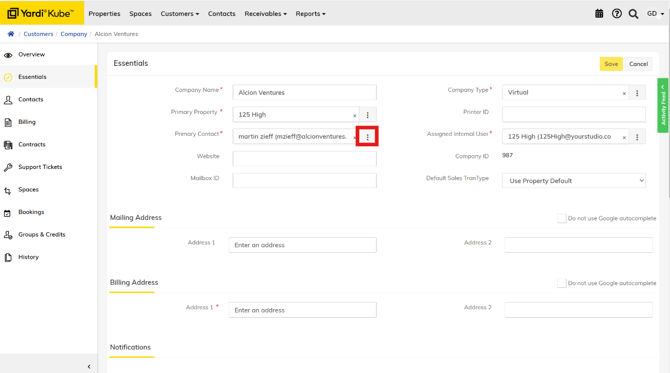Select Support Tickets in the sidebar
This screenshot has height=373, width=670.
tap(48, 167)
